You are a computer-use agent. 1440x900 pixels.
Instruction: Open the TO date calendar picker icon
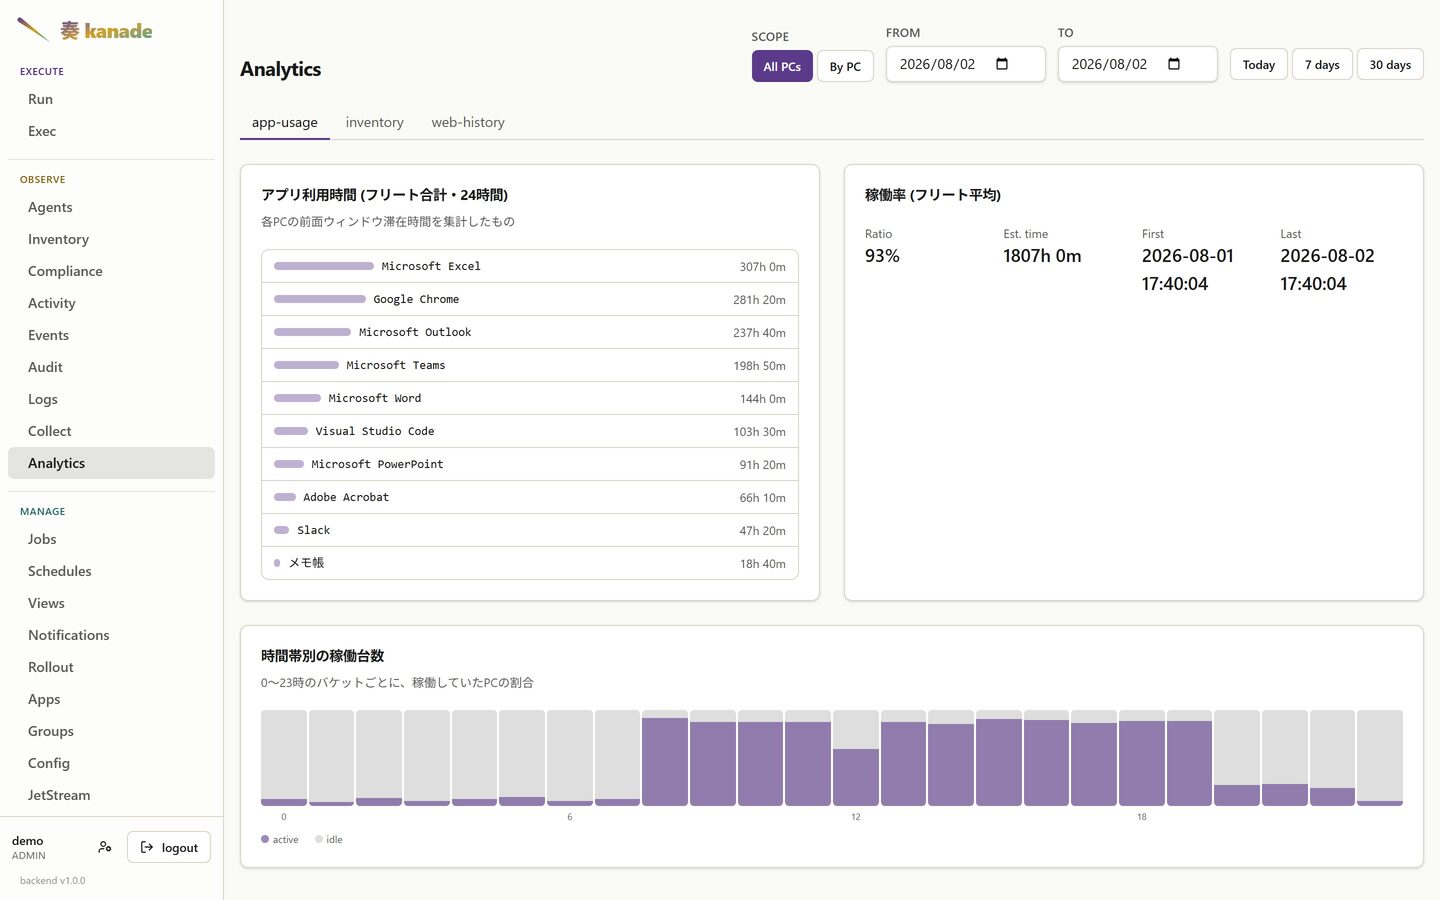click(1174, 64)
